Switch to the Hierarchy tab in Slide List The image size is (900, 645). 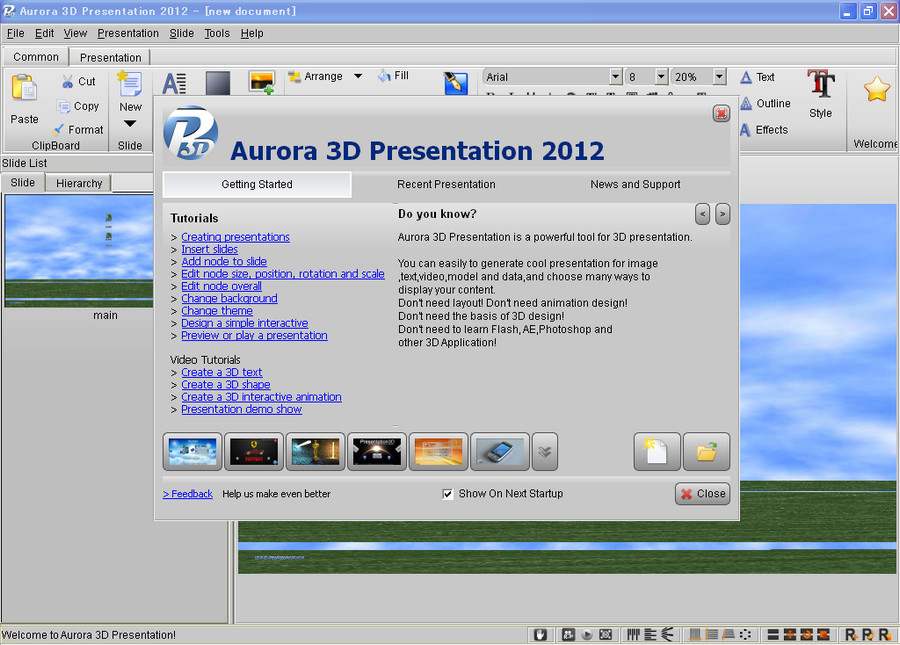pyautogui.click(x=79, y=183)
